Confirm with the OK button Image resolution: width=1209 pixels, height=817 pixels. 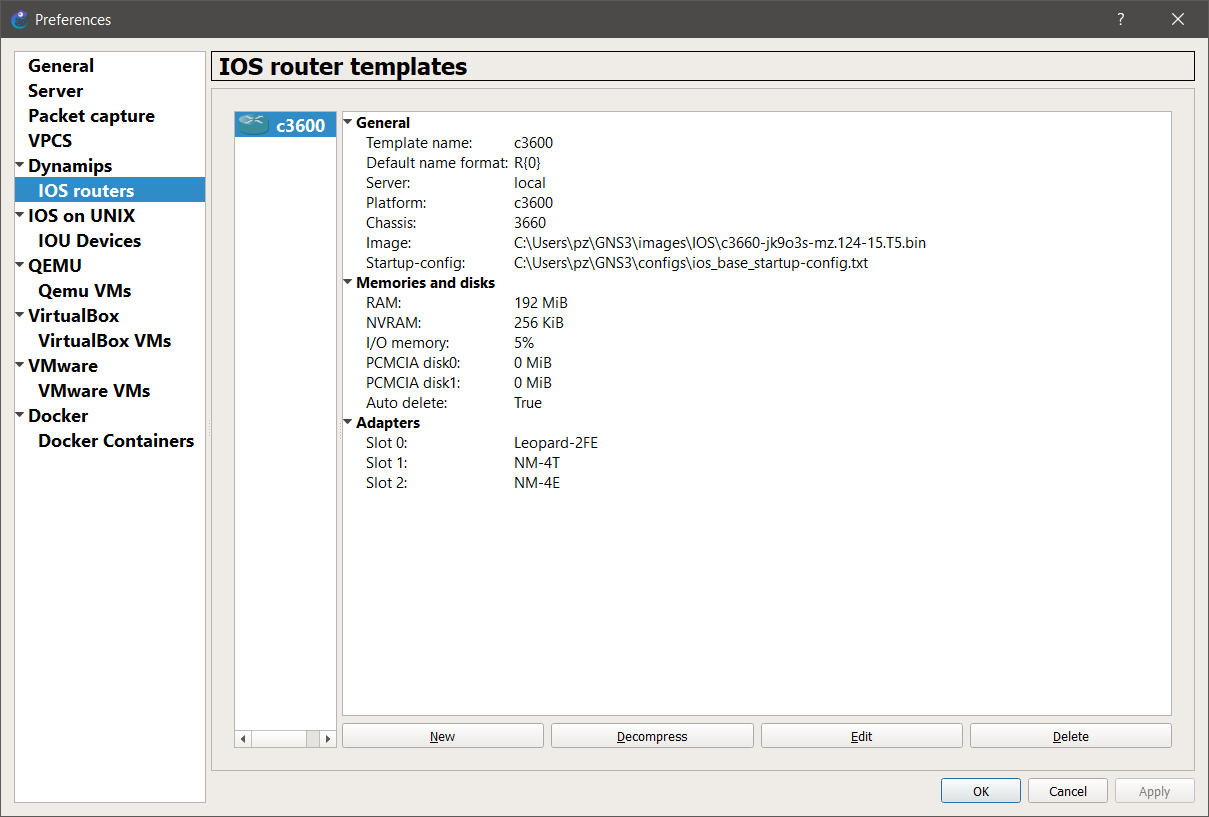(981, 791)
